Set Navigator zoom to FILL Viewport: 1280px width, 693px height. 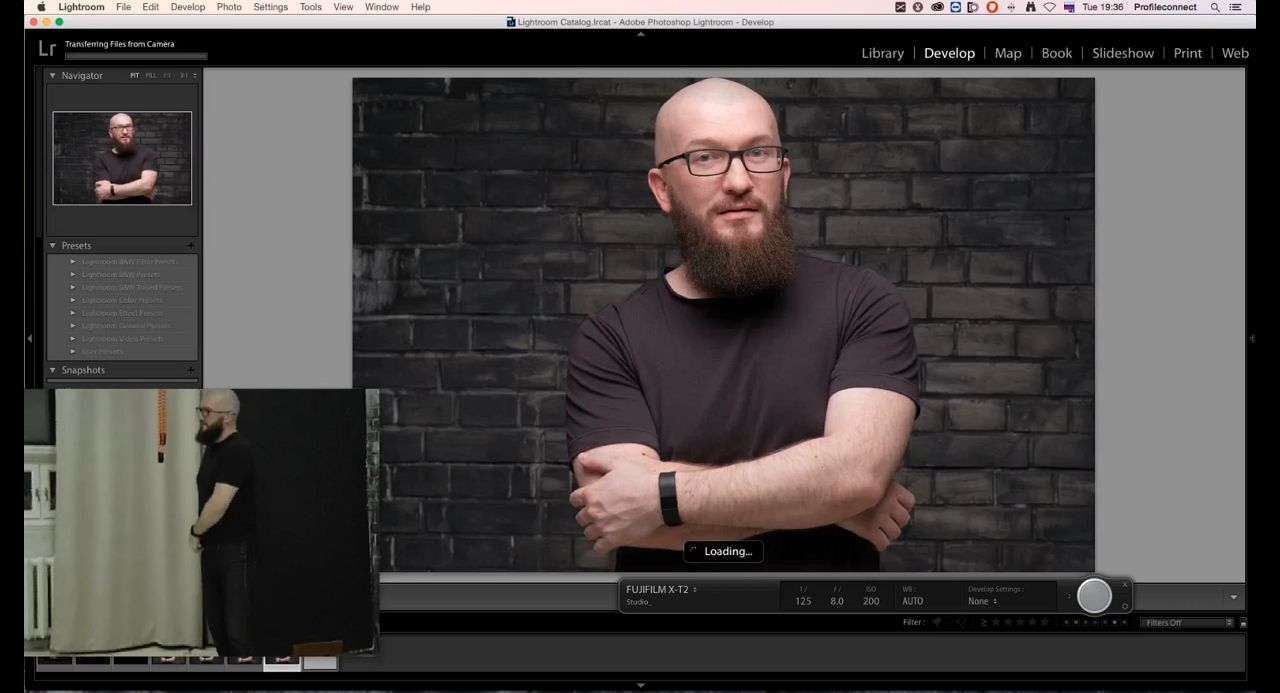[151, 76]
